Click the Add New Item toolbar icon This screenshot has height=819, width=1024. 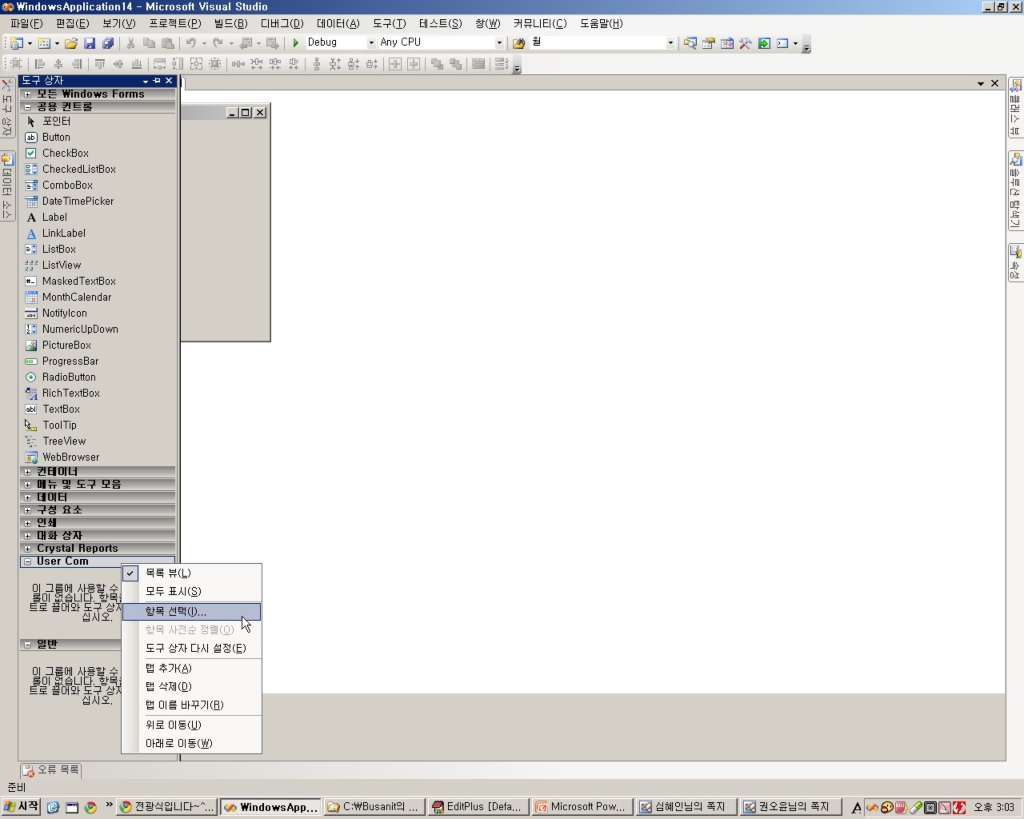pos(44,43)
